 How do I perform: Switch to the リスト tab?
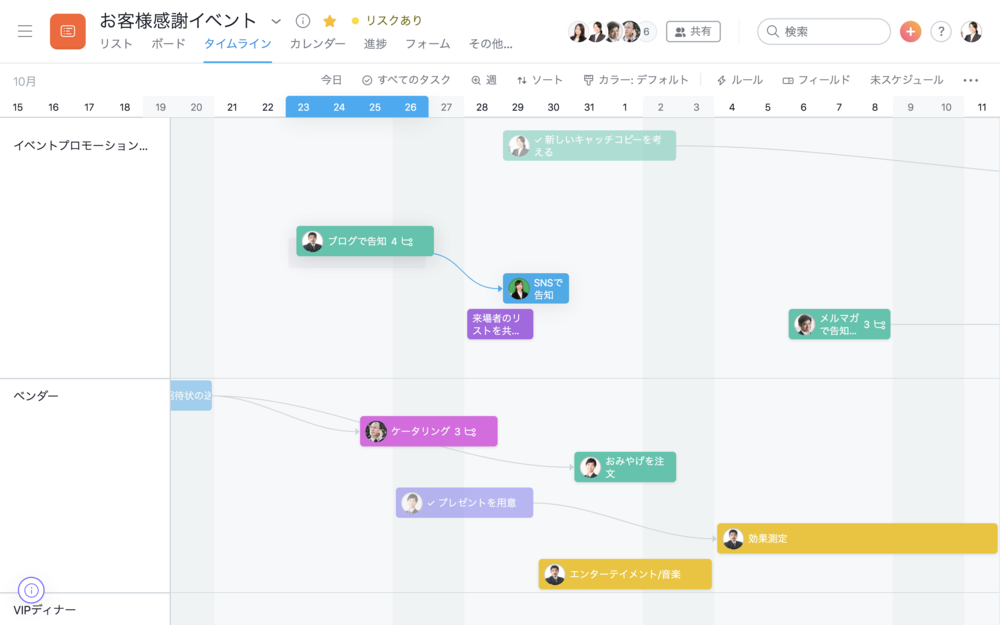(x=116, y=44)
